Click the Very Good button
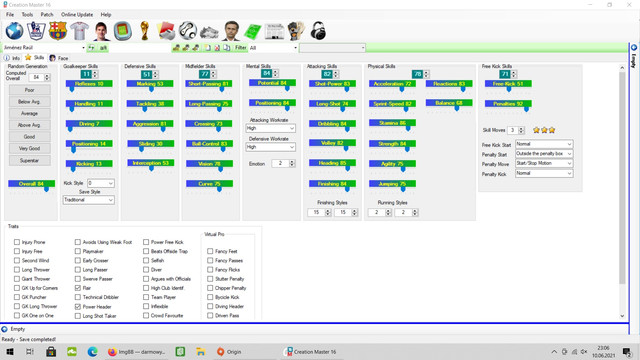Viewport: 640px width, 360px height. [29, 149]
